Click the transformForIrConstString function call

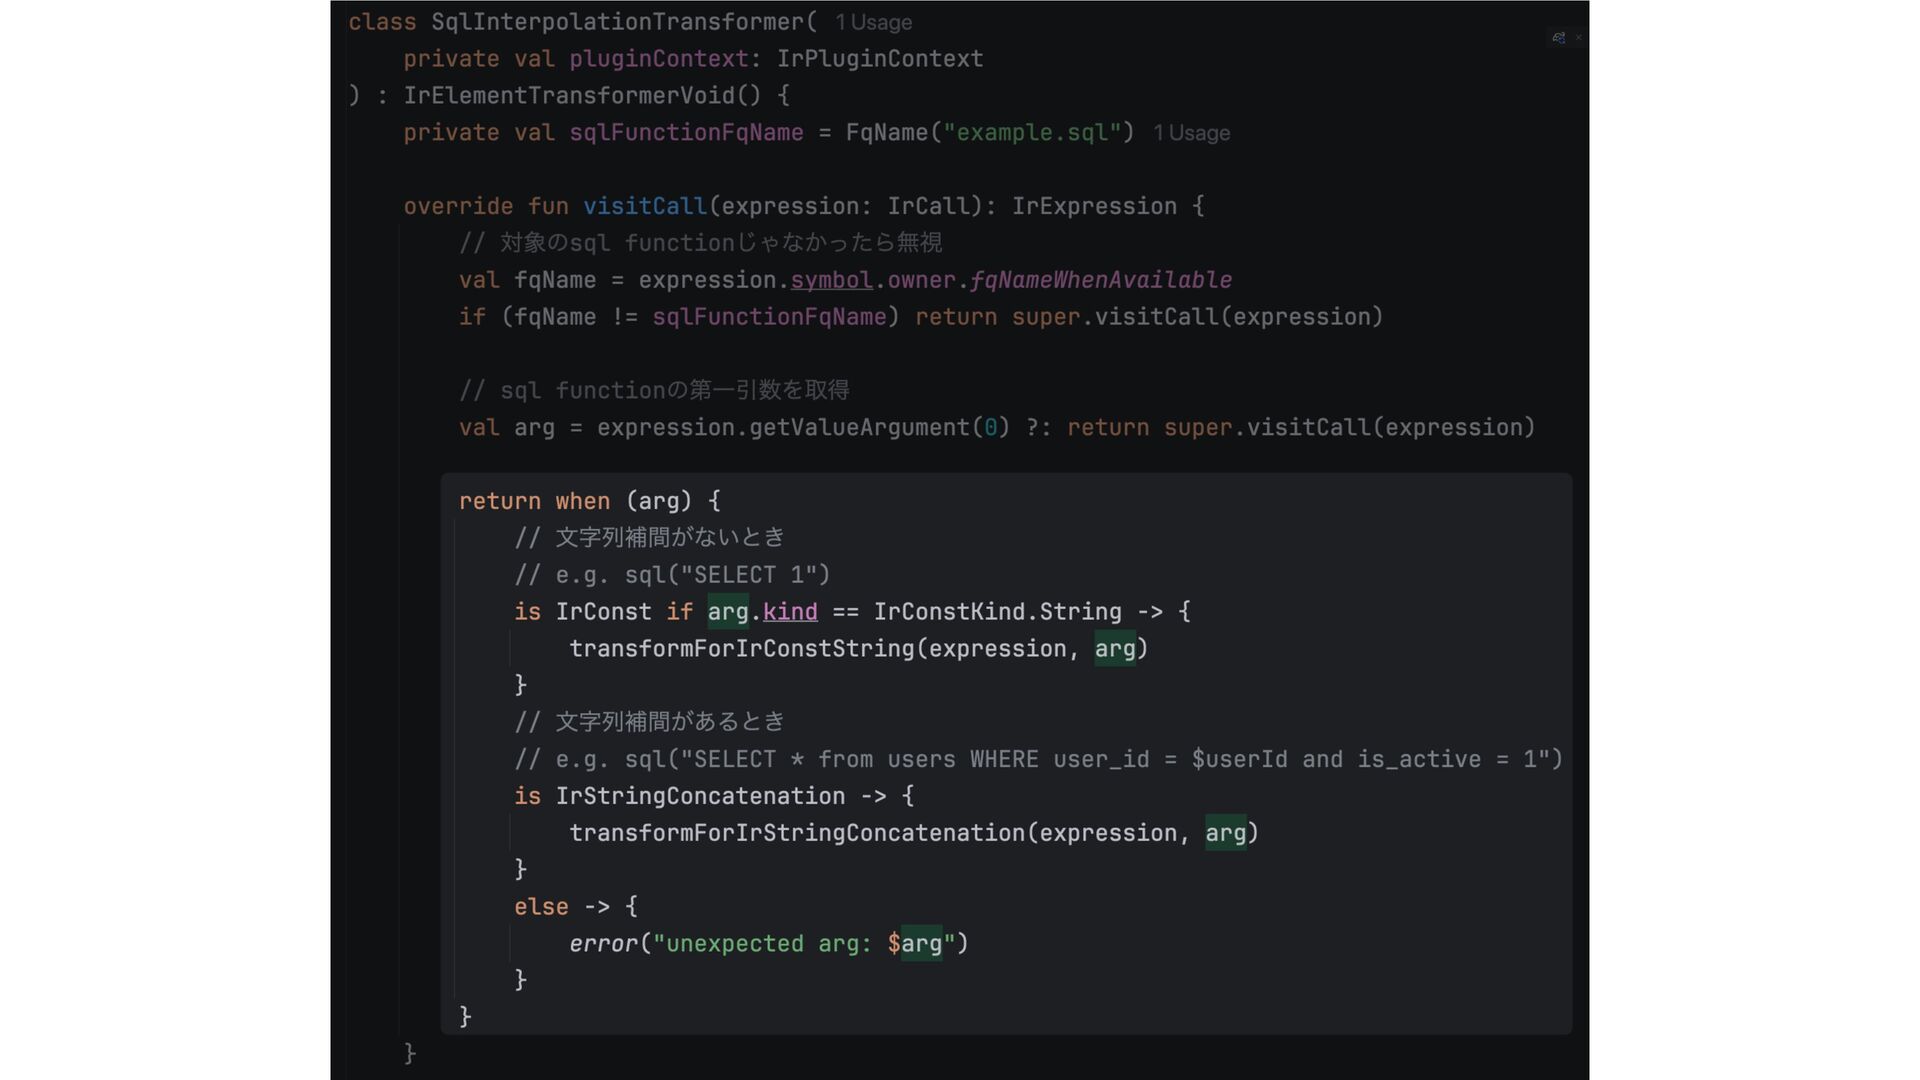(x=741, y=649)
